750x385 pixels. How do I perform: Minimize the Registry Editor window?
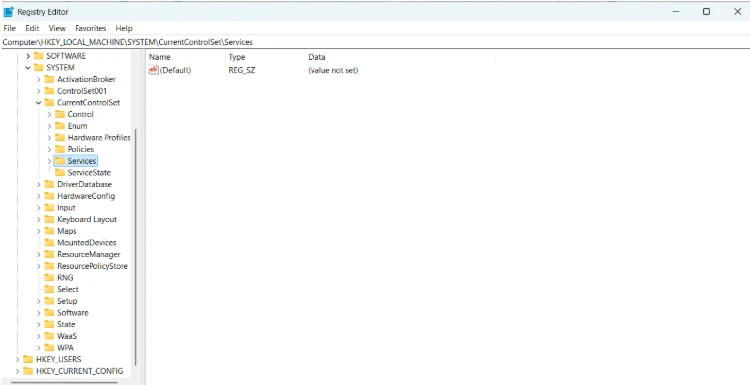[676, 12]
